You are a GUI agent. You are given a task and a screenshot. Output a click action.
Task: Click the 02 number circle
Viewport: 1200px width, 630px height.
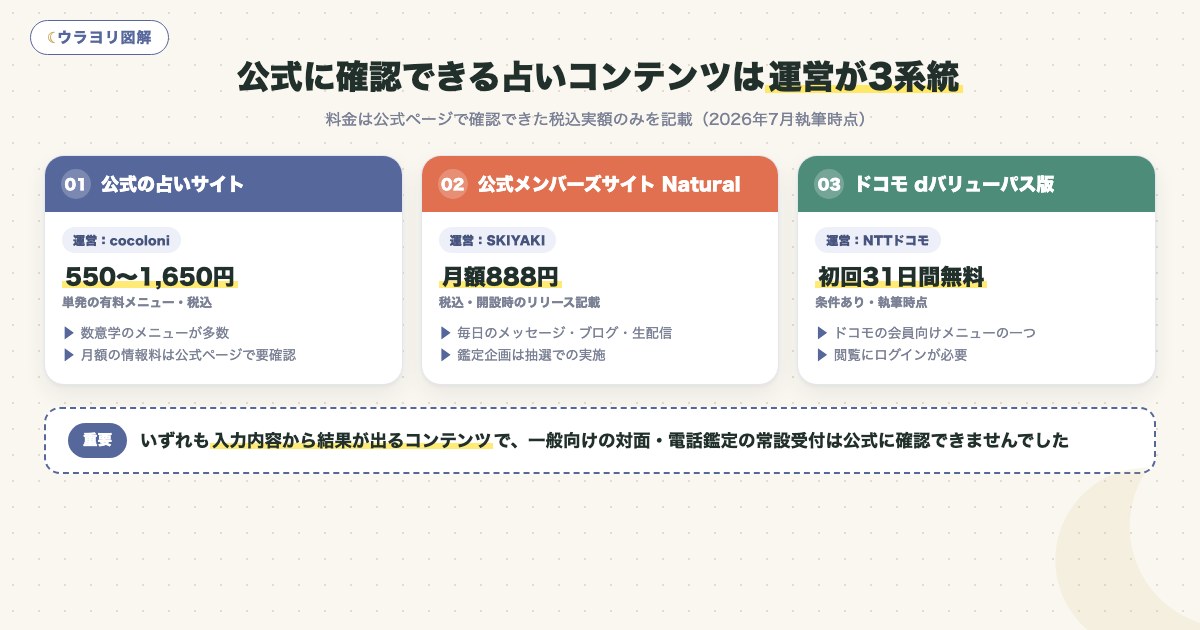point(453,184)
